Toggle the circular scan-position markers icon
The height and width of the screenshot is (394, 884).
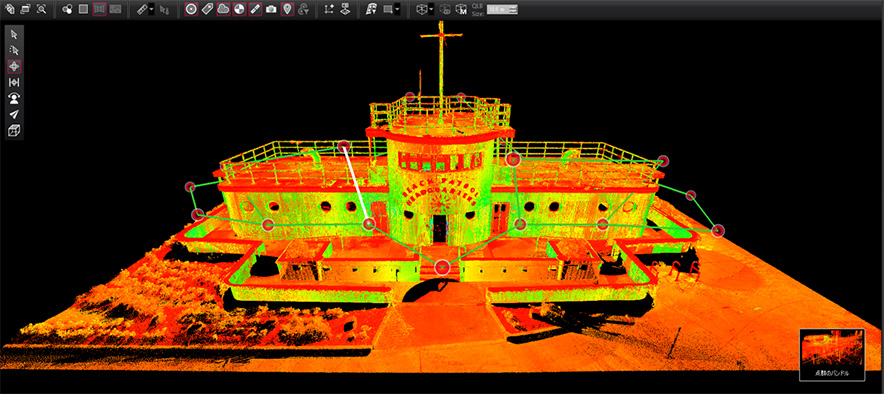[191, 9]
